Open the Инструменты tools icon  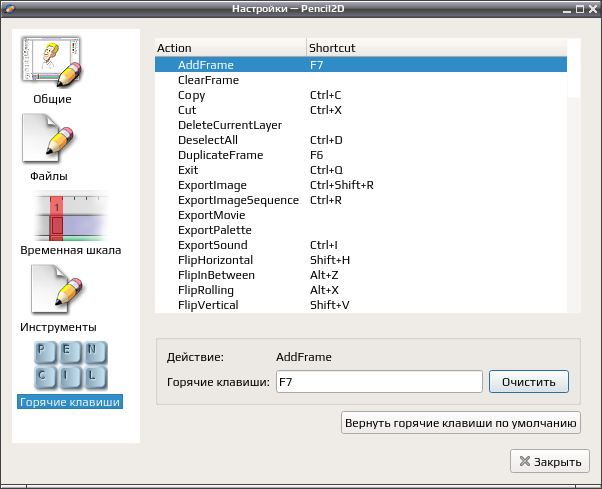[x=58, y=289]
